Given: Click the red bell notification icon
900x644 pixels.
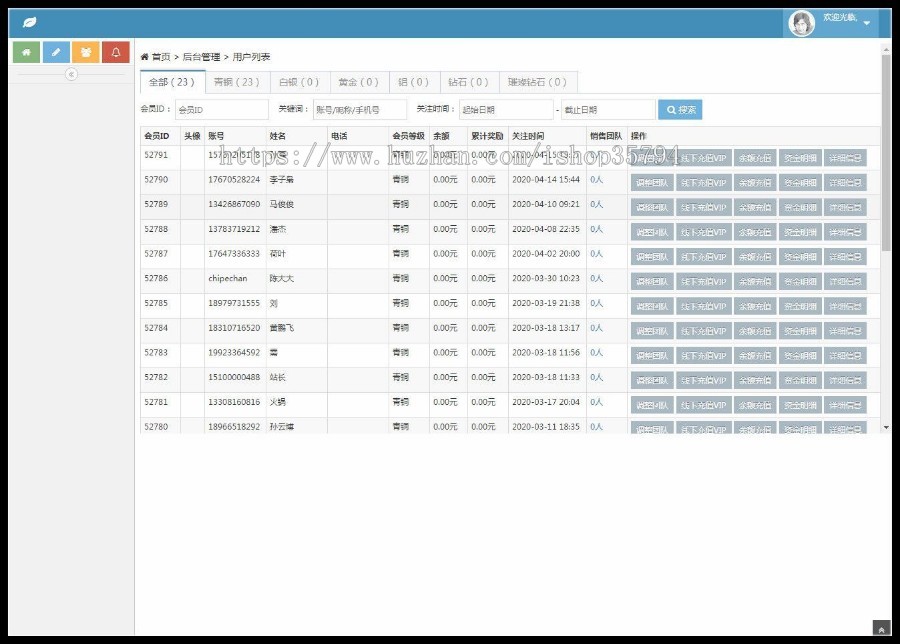Looking at the screenshot, I should tap(116, 52).
